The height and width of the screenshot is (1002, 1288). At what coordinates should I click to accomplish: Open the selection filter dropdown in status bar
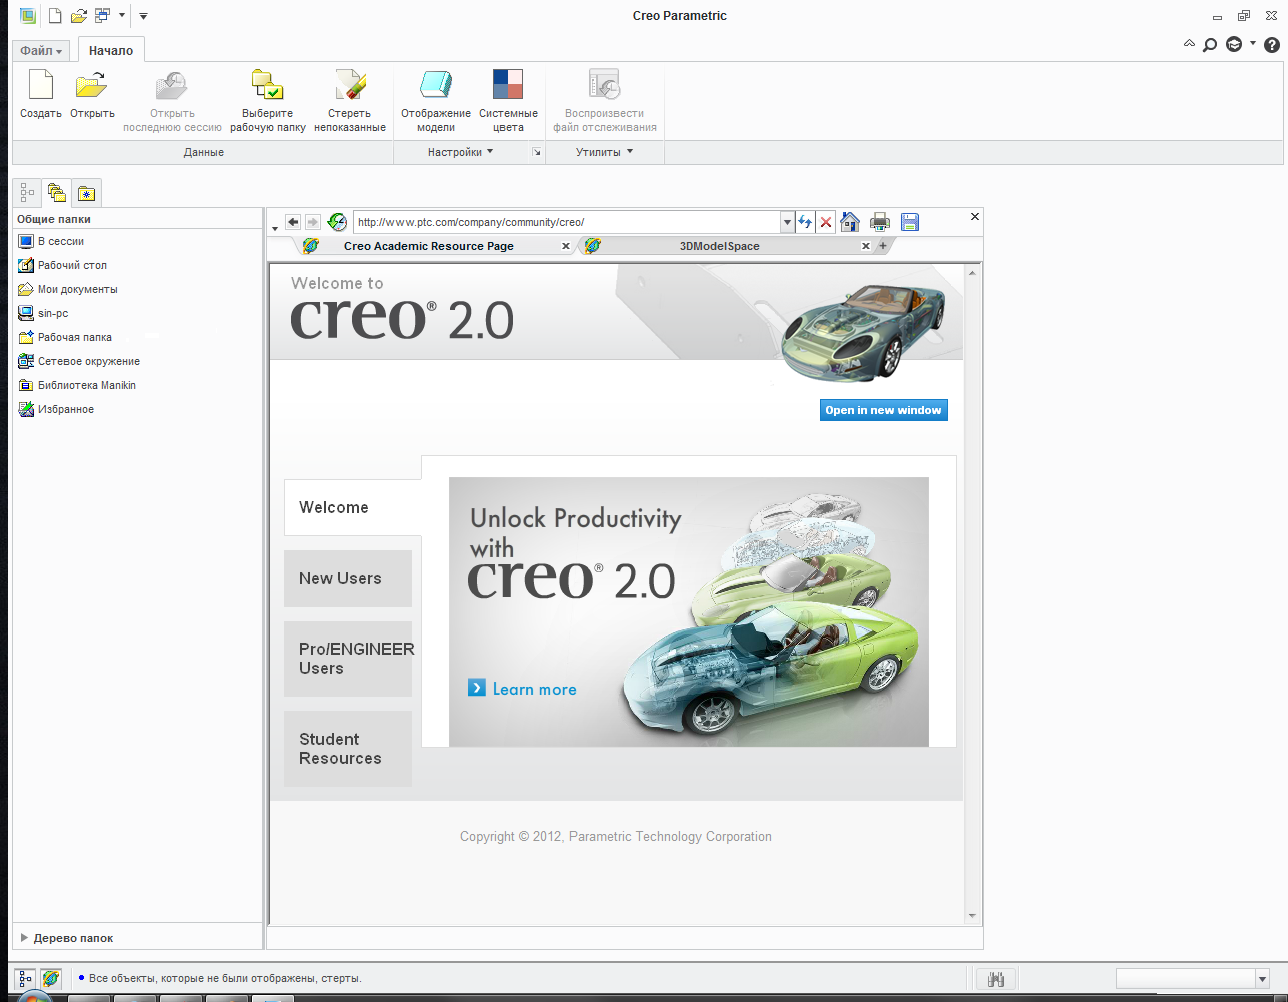pos(1262,979)
